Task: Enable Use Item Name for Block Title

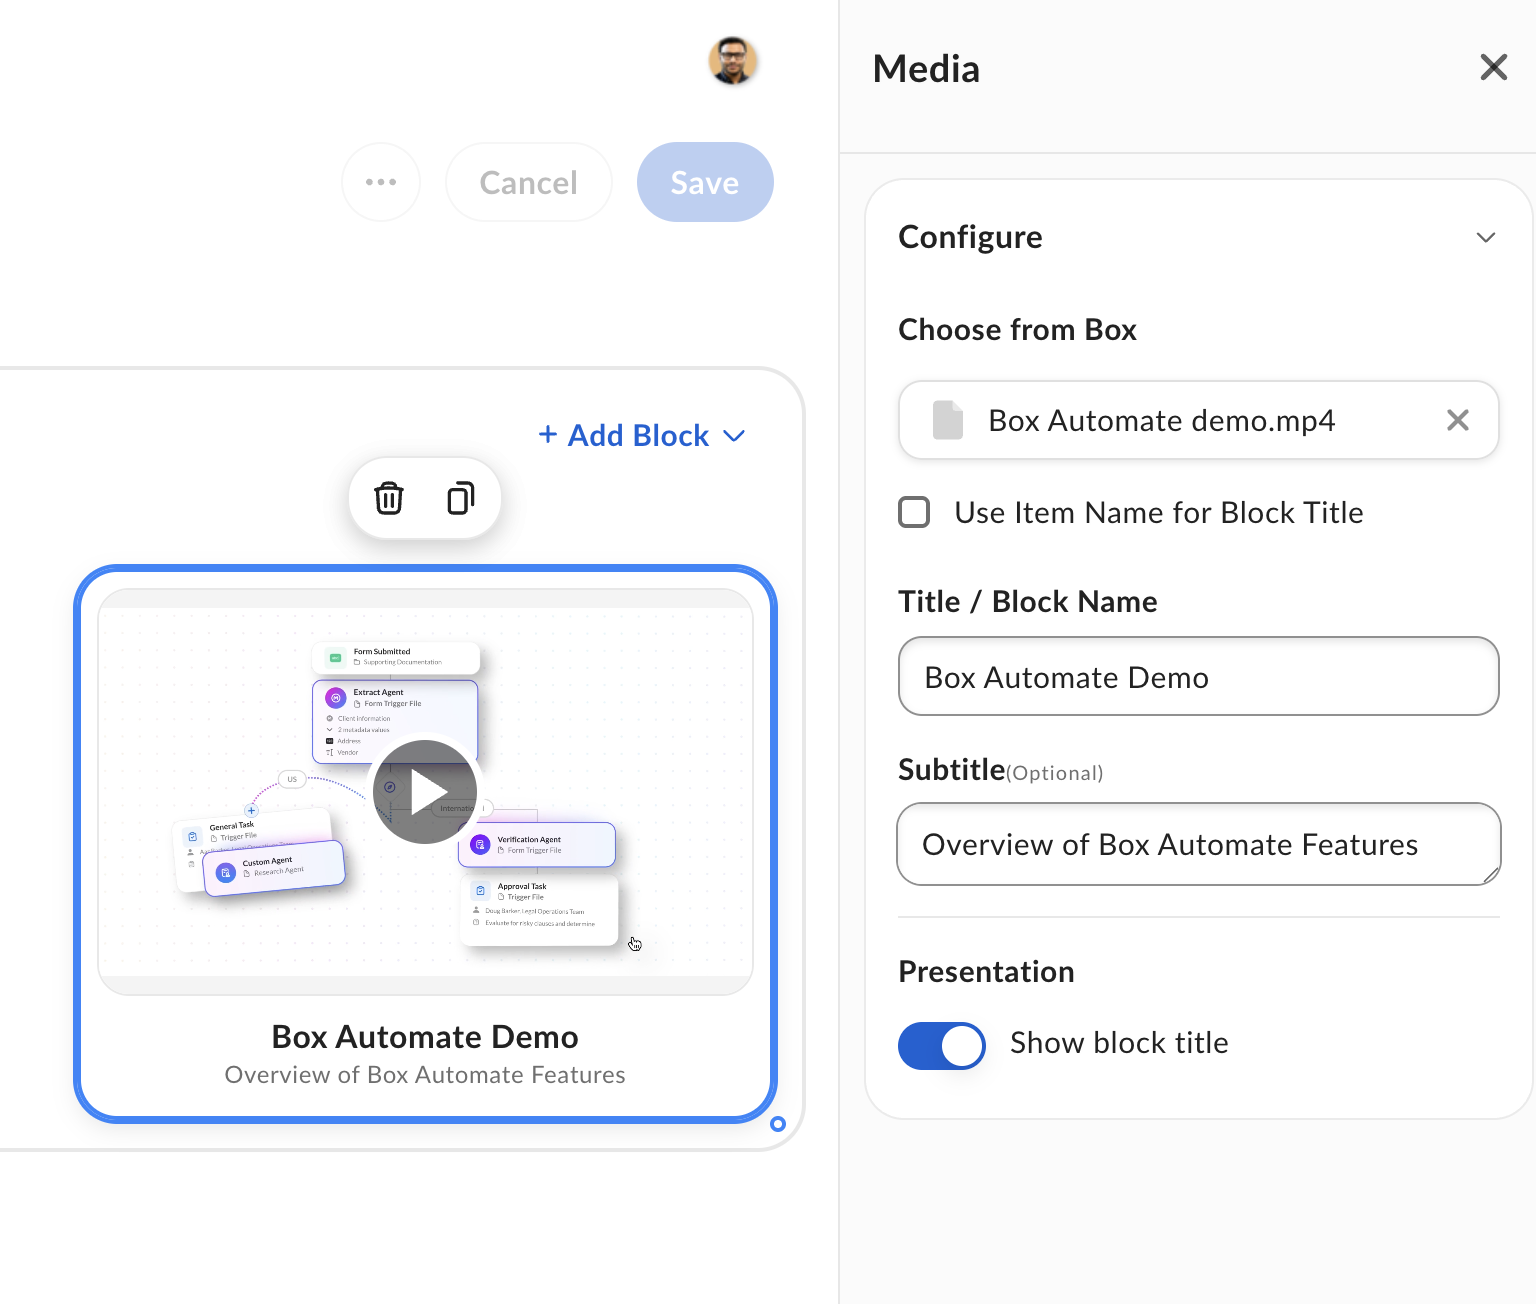Action: (914, 512)
